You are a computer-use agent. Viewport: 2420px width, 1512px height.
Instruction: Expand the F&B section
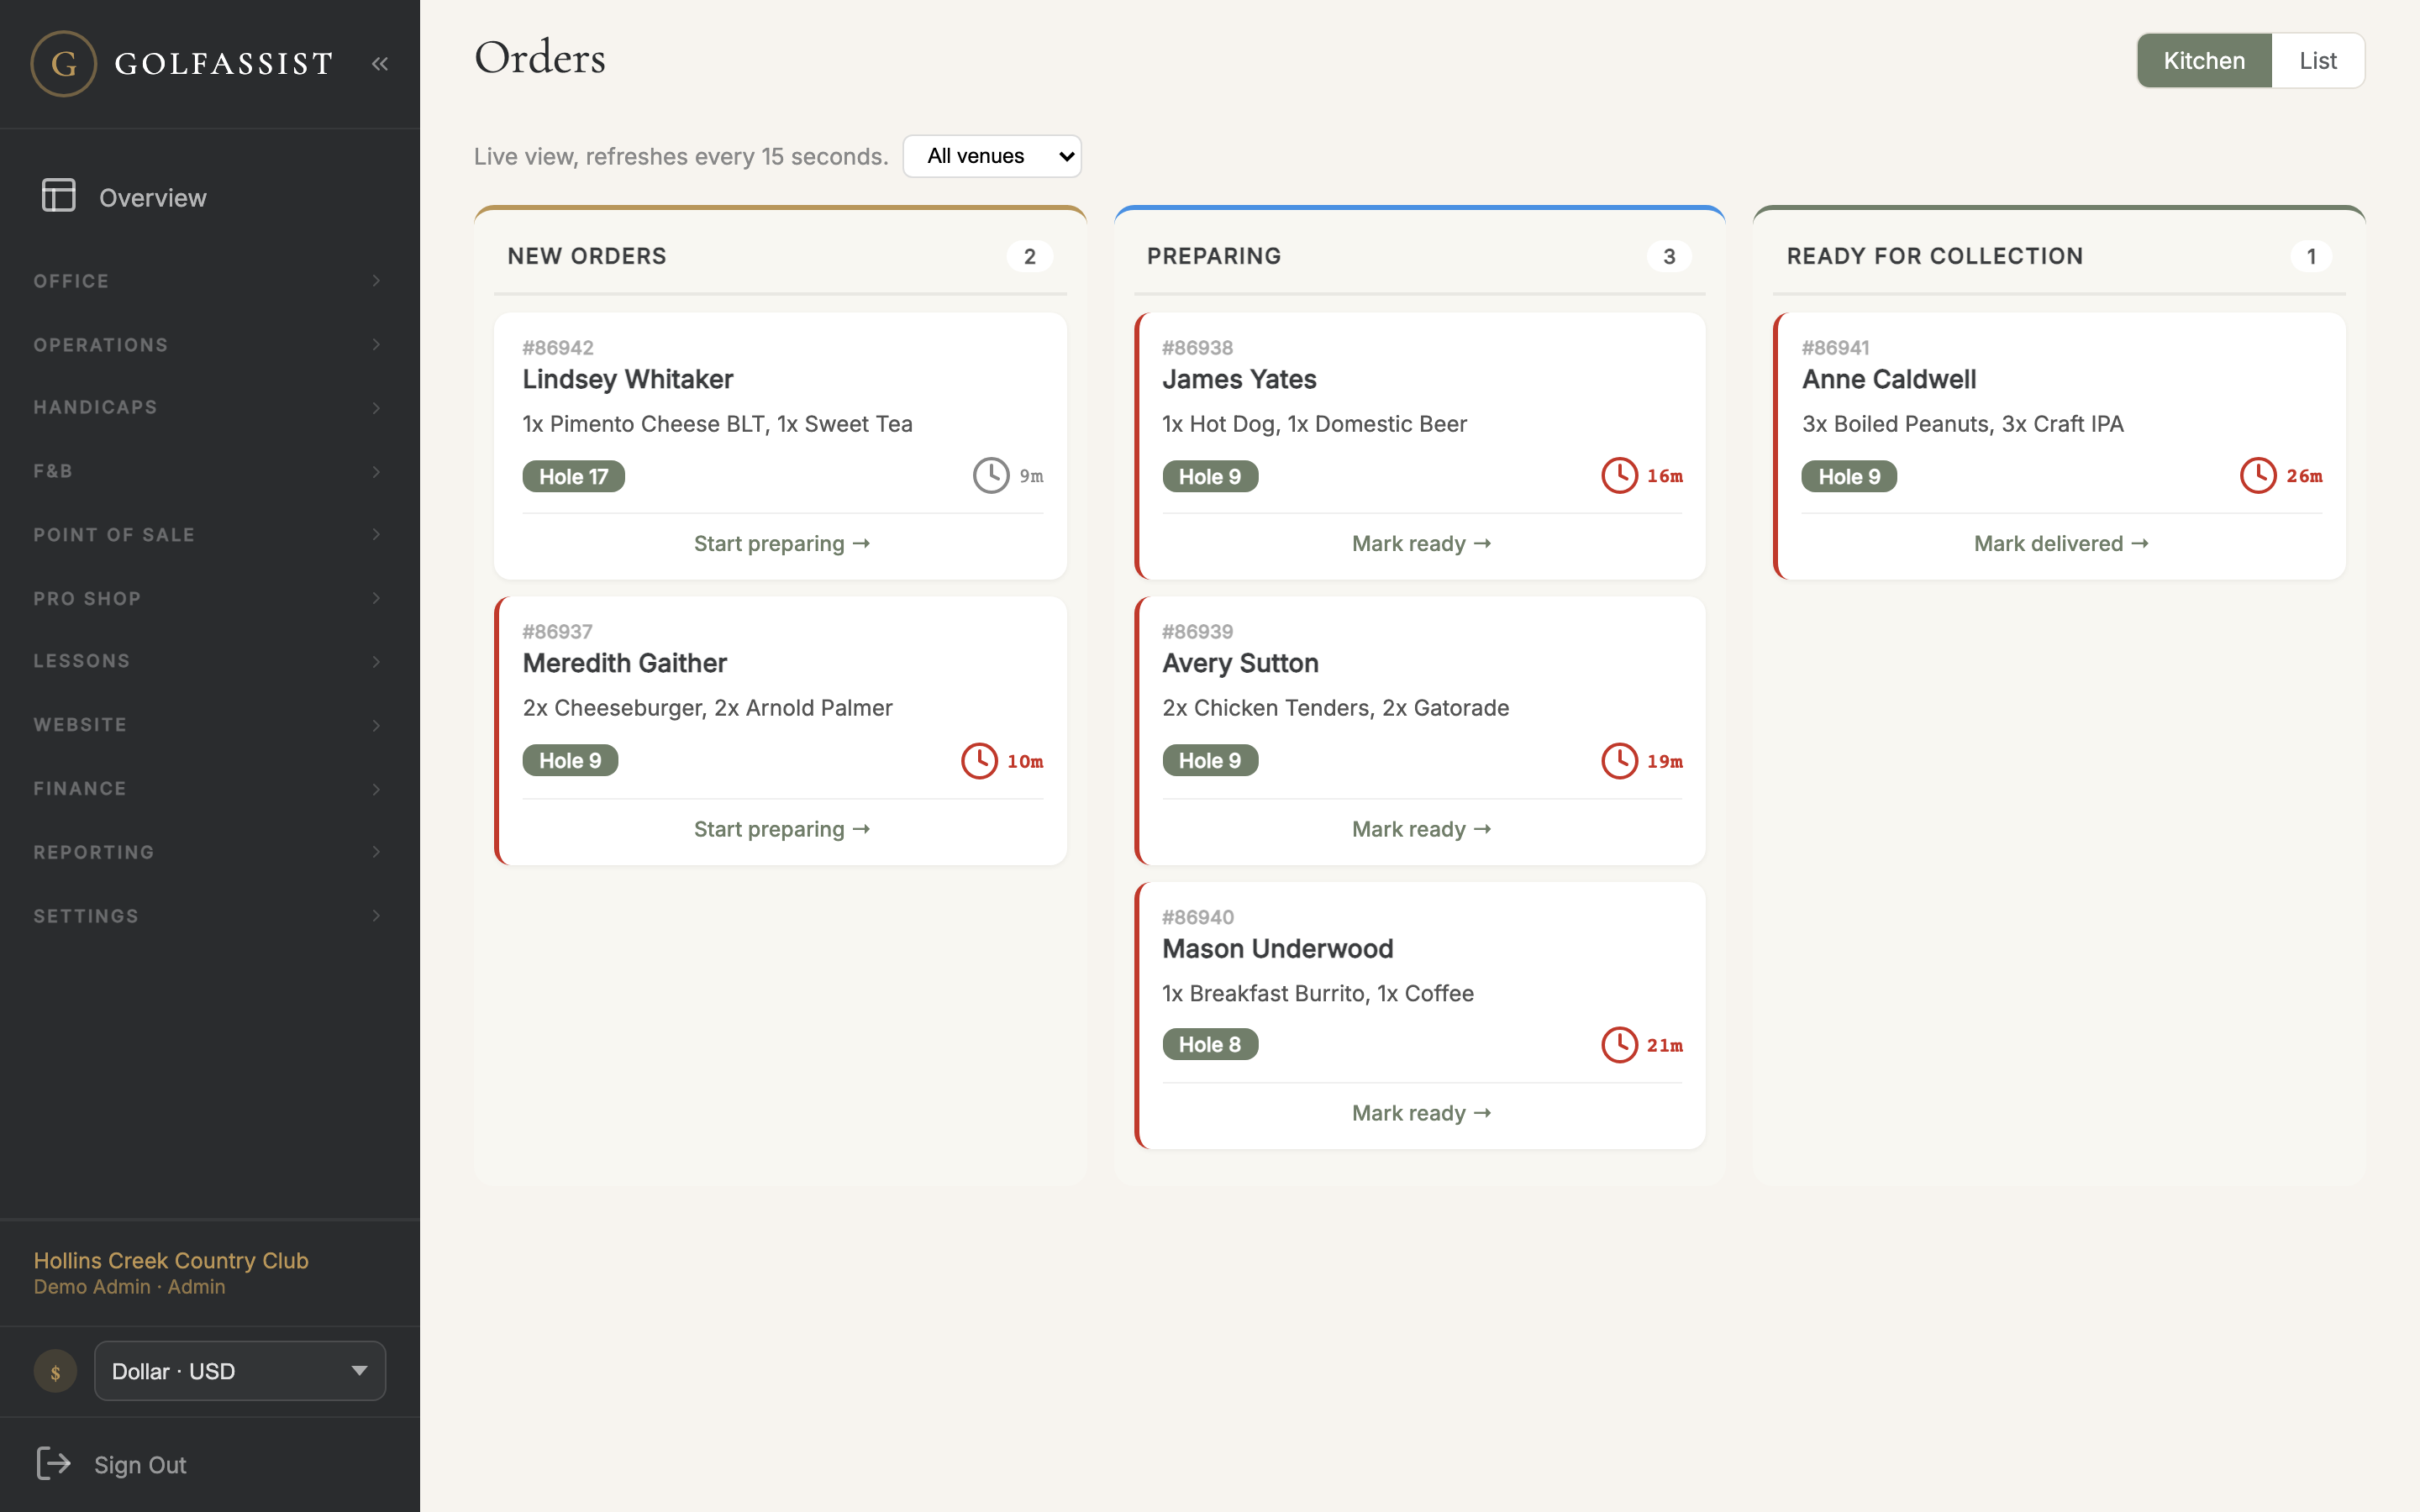[209, 471]
